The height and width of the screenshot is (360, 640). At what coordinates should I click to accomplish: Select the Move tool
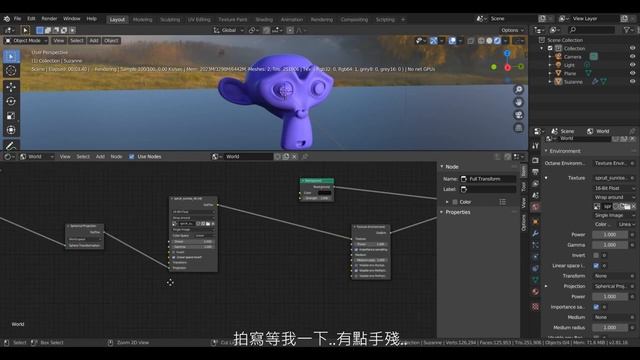(11, 87)
